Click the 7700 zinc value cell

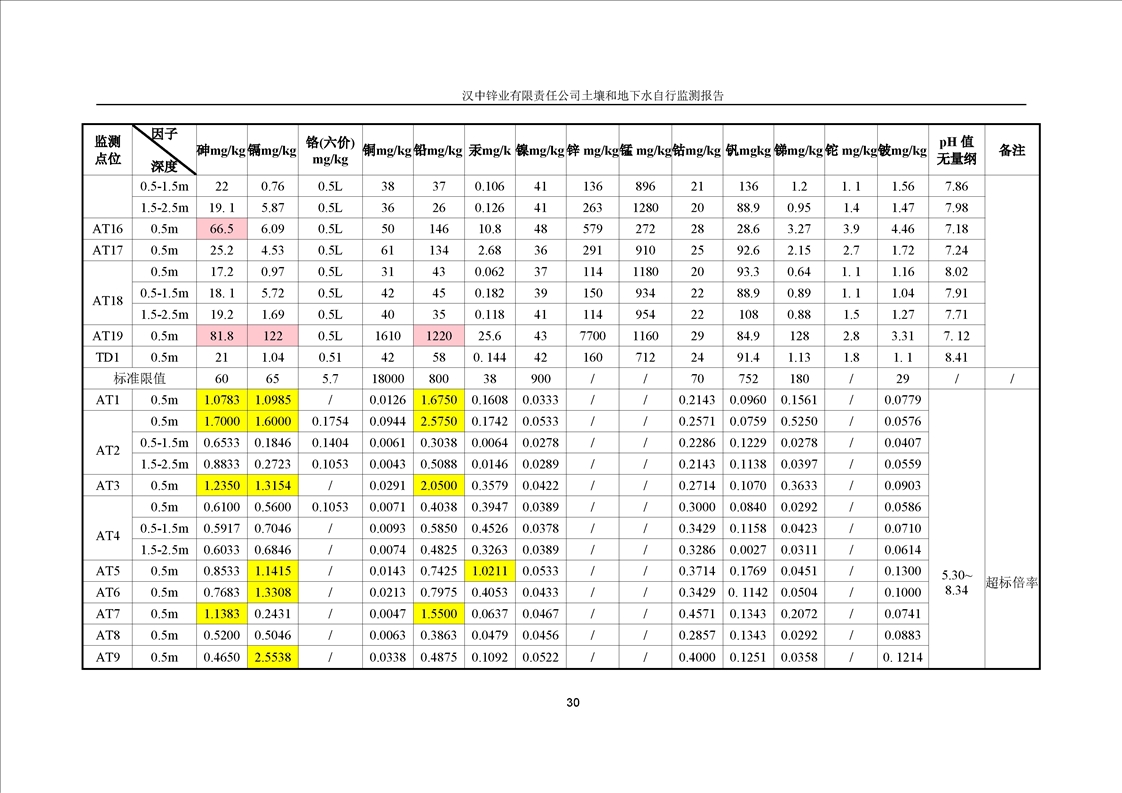(592, 336)
